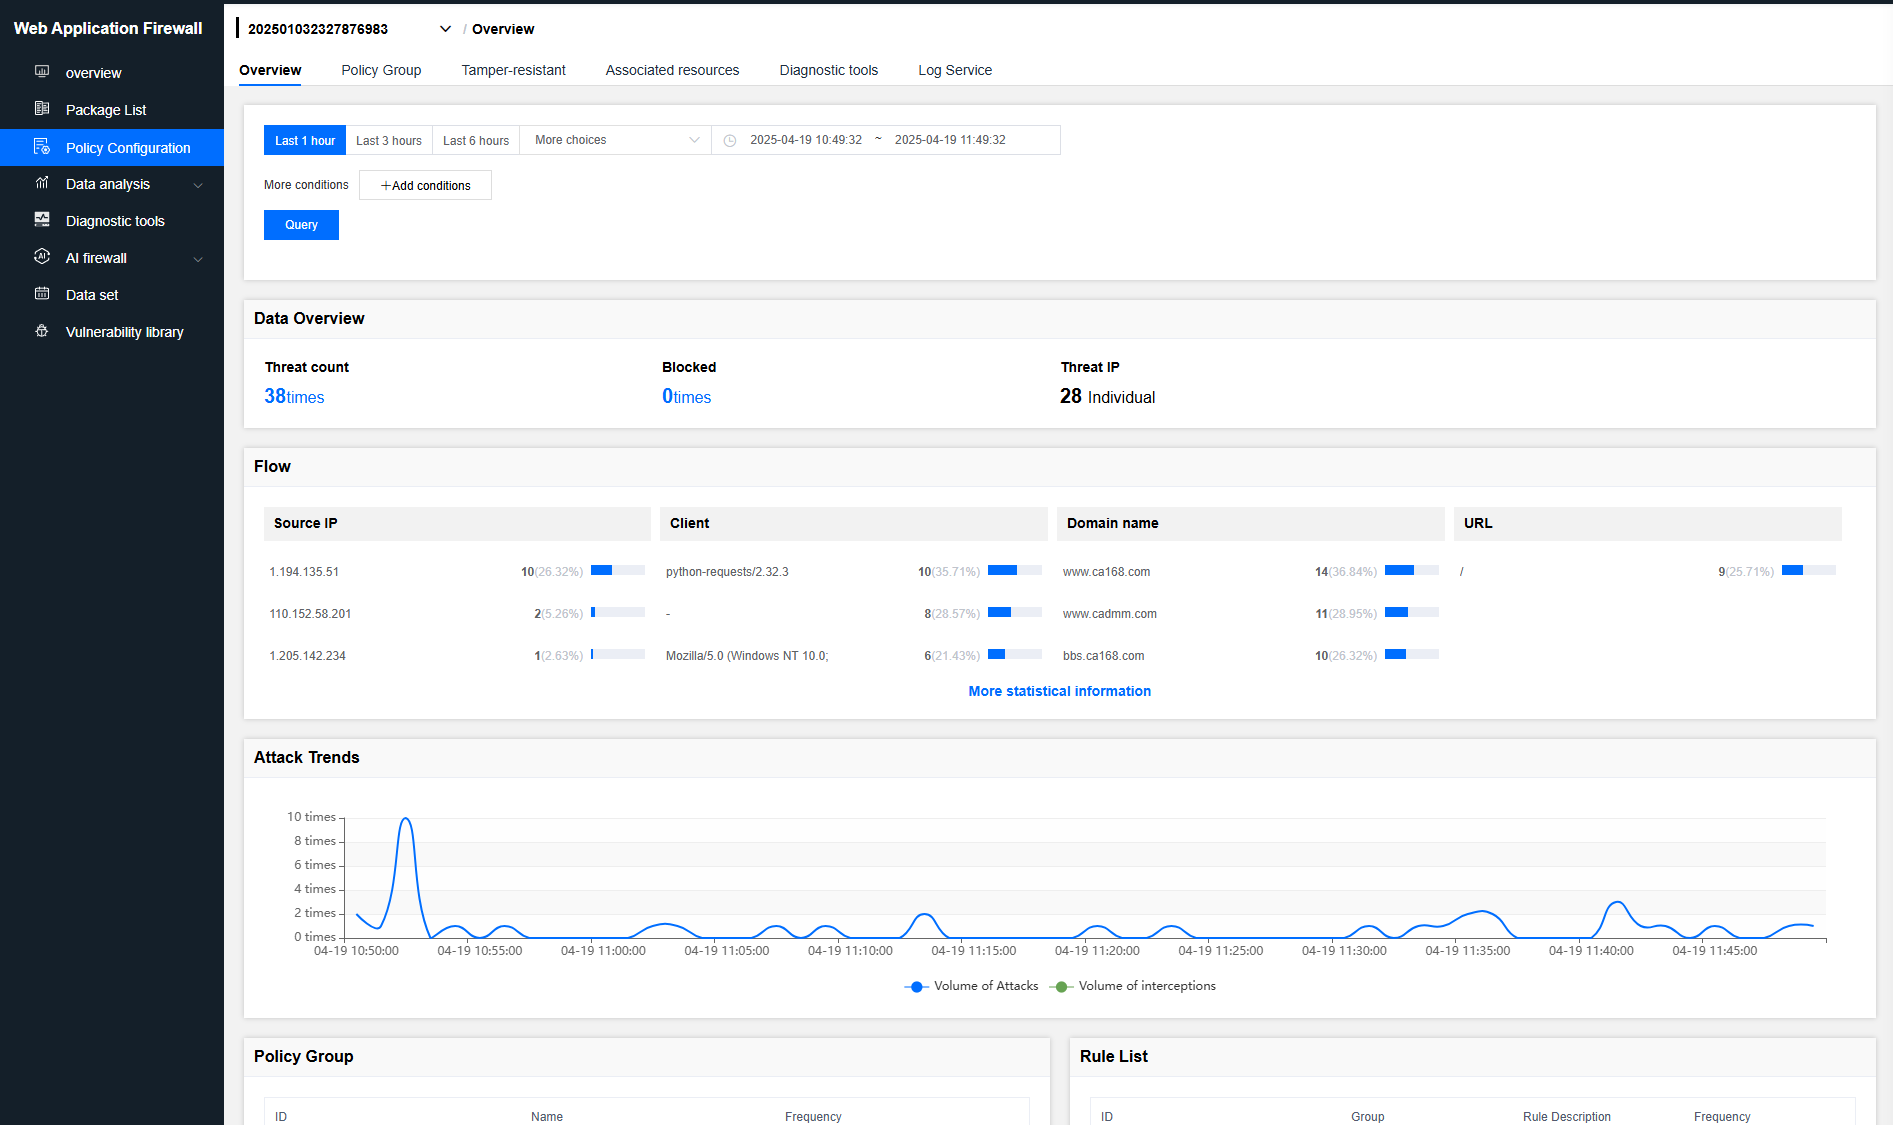Viewport: 1893px width, 1125px height.
Task: Click the Diagnostic tools sidebar icon
Action: coord(42,220)
